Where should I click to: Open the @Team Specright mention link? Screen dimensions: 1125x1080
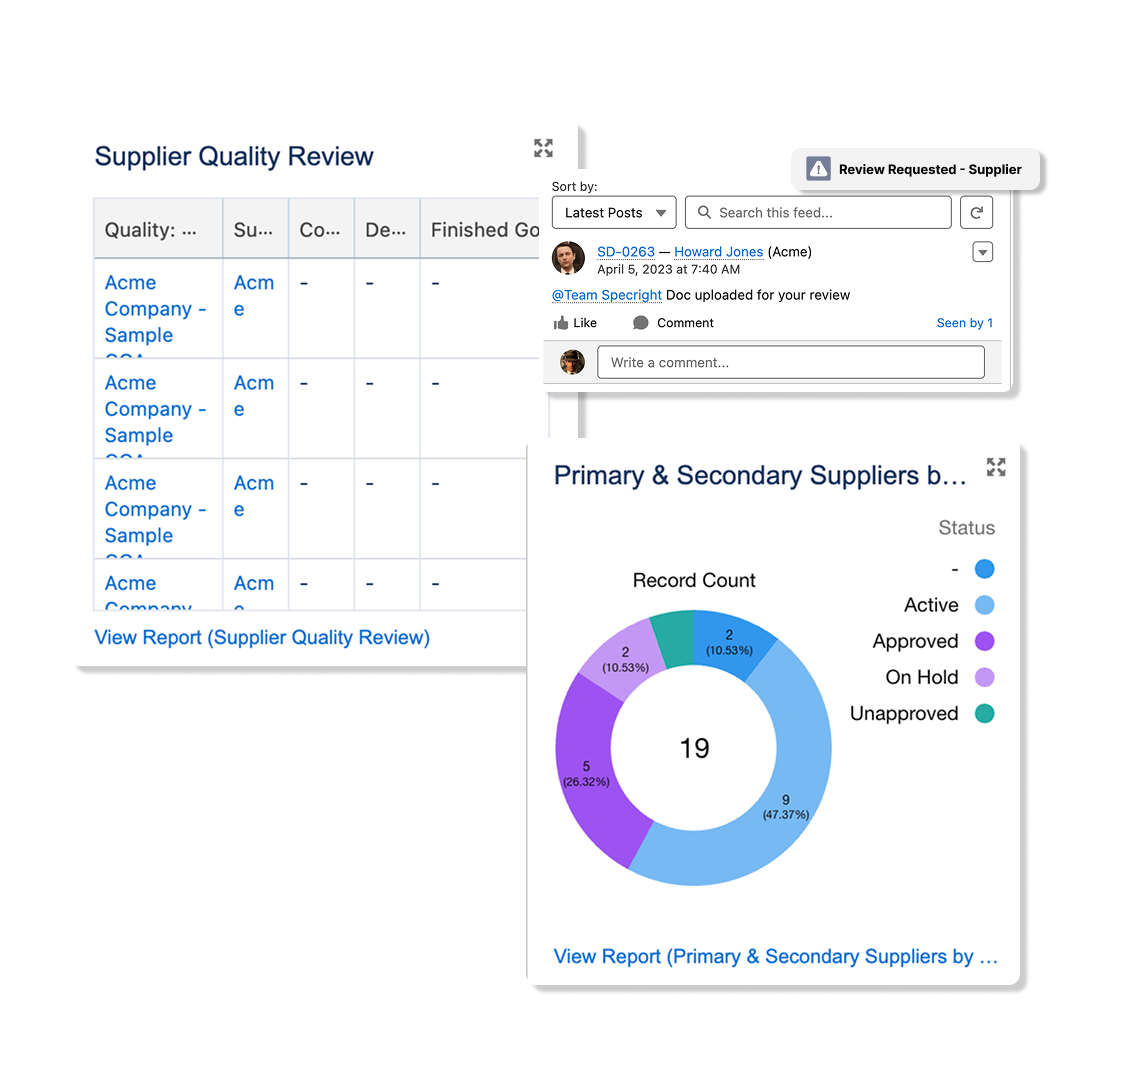pos(606,295)
